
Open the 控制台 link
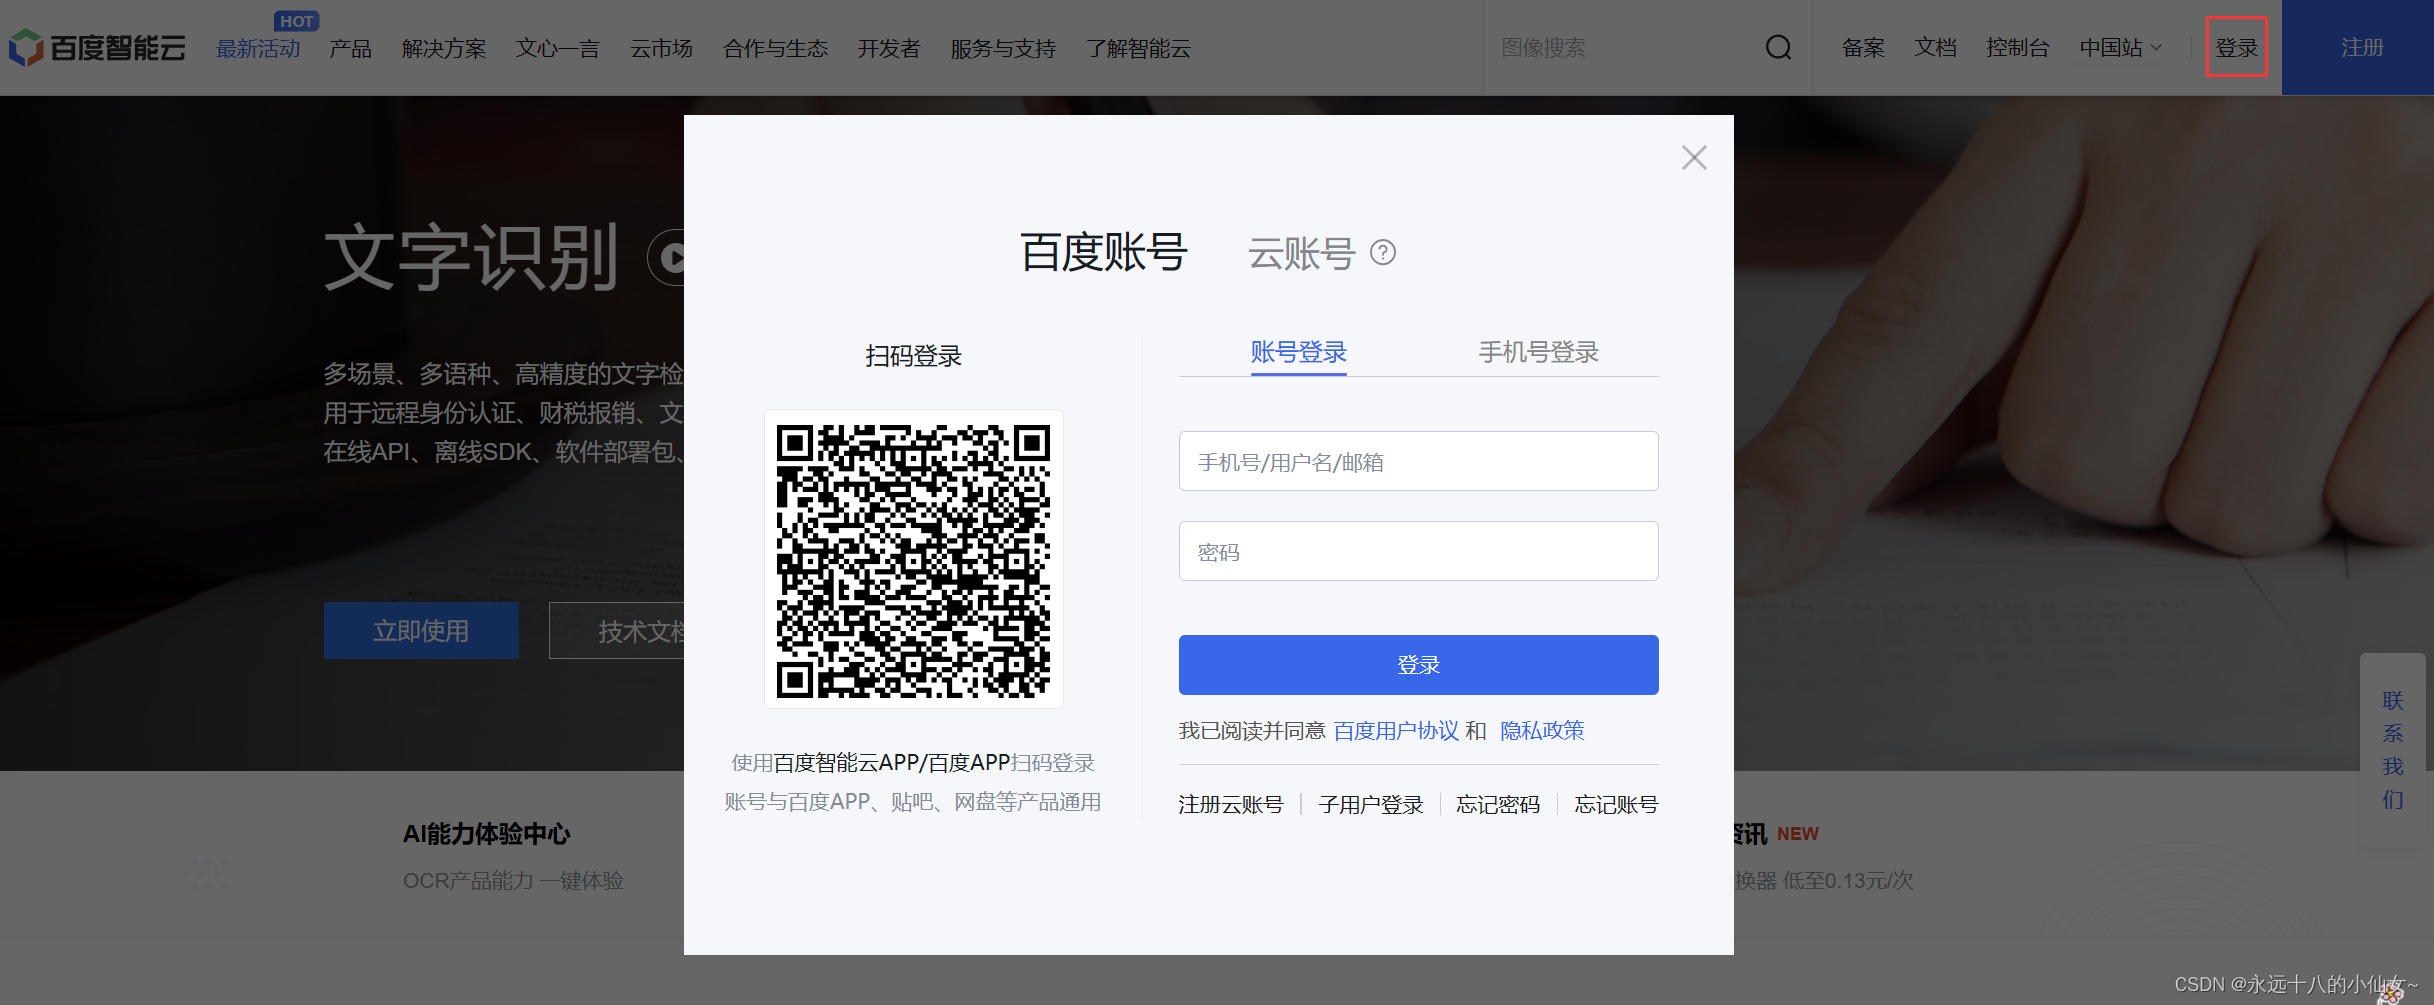[x=2017, y=47]
